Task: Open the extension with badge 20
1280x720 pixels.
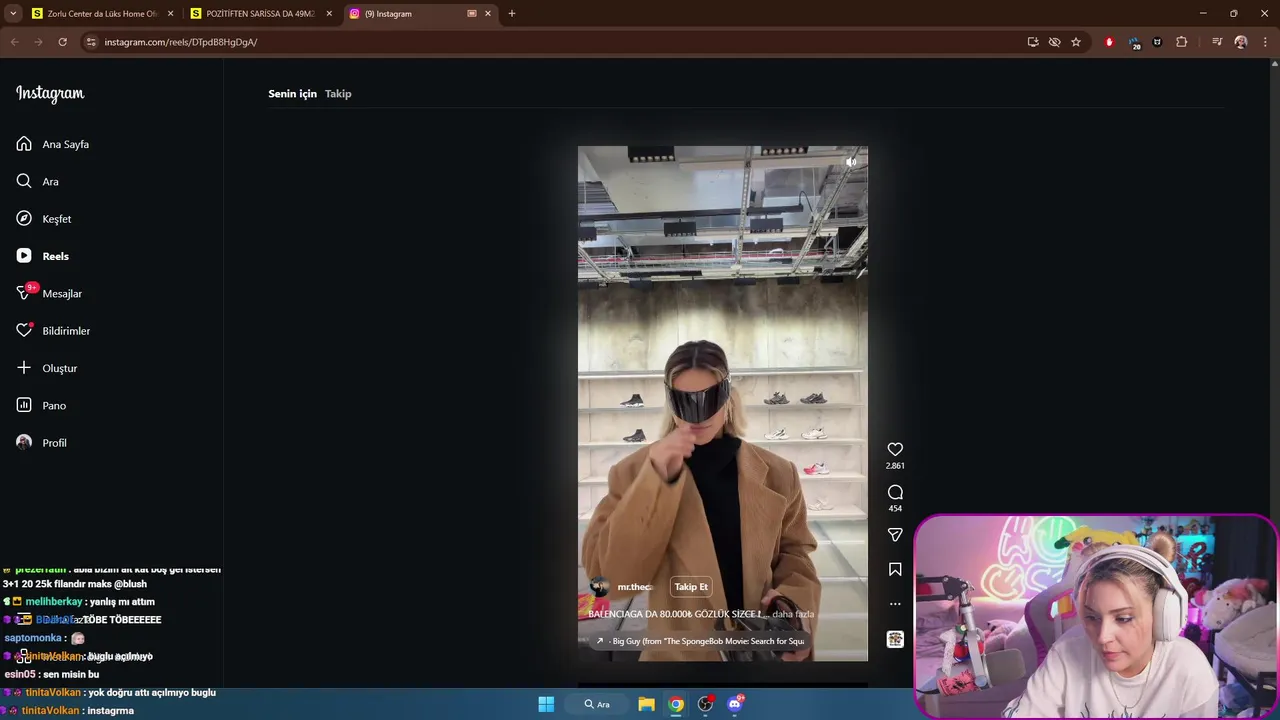Action: click(1134, 42)
